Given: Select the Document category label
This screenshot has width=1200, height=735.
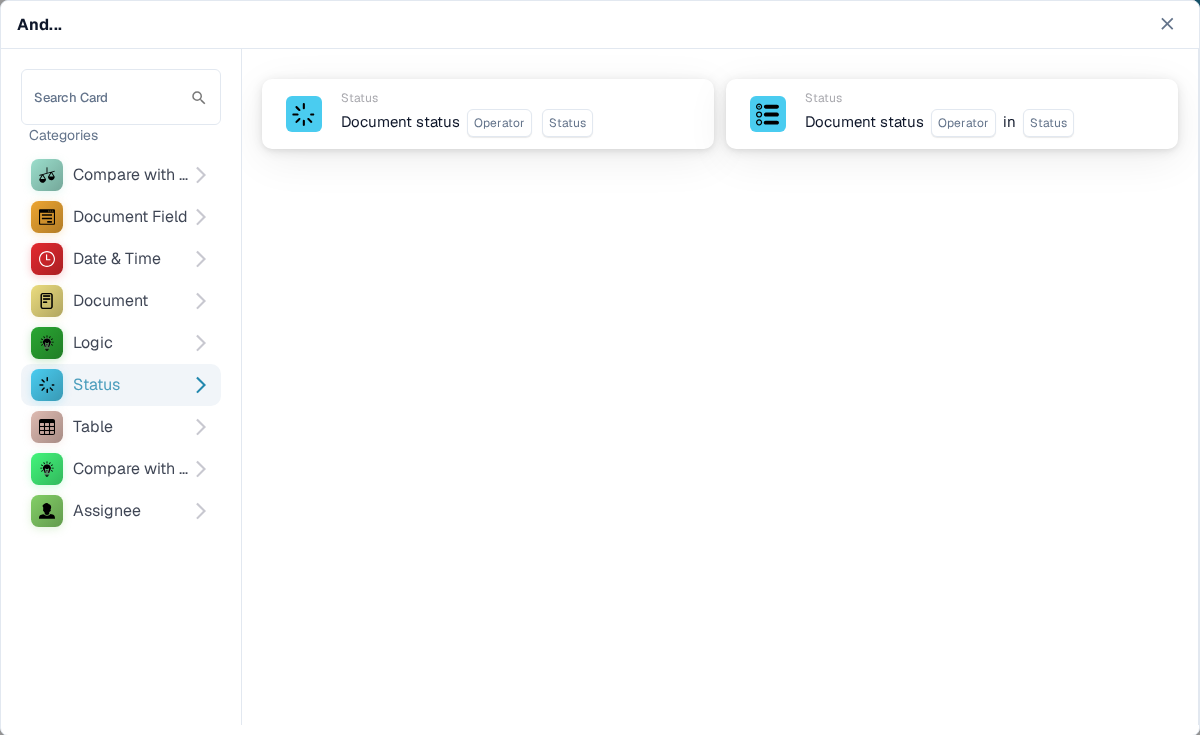Looking at the screenshot, I should tap(110, 301).
